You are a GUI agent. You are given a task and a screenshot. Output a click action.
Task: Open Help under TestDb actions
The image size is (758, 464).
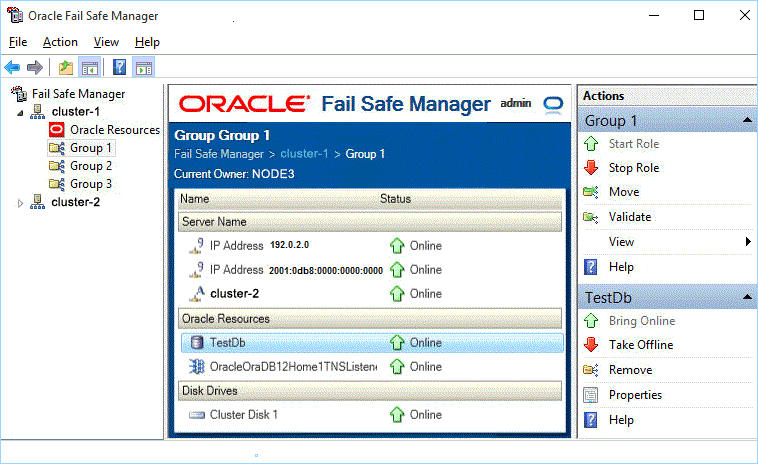pos(621,420)
